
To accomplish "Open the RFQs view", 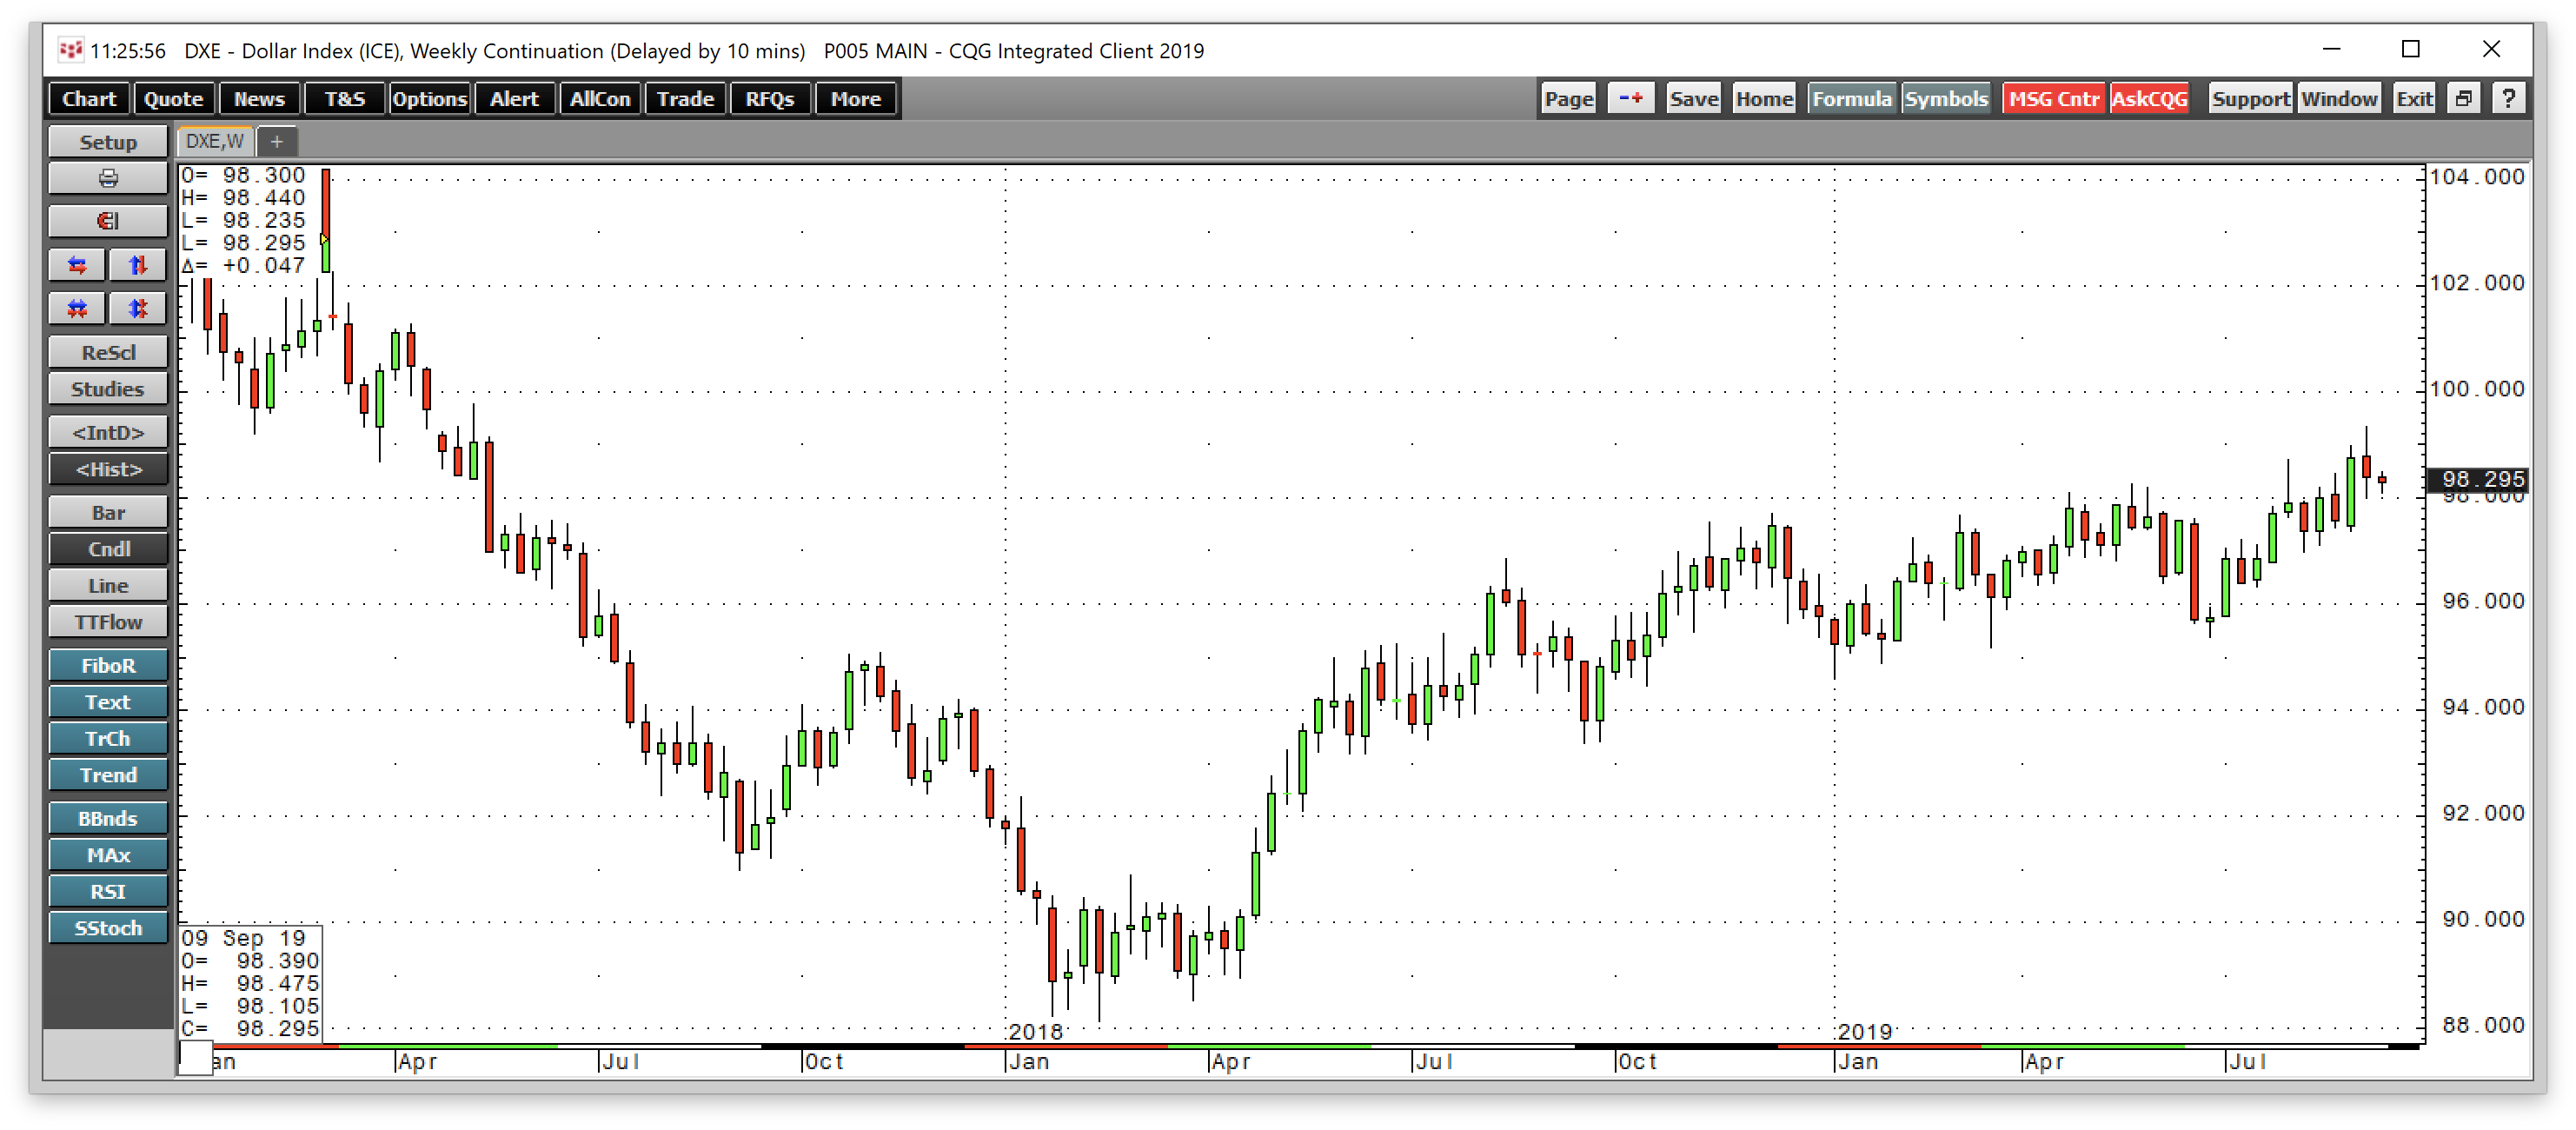I will point(770,99).
